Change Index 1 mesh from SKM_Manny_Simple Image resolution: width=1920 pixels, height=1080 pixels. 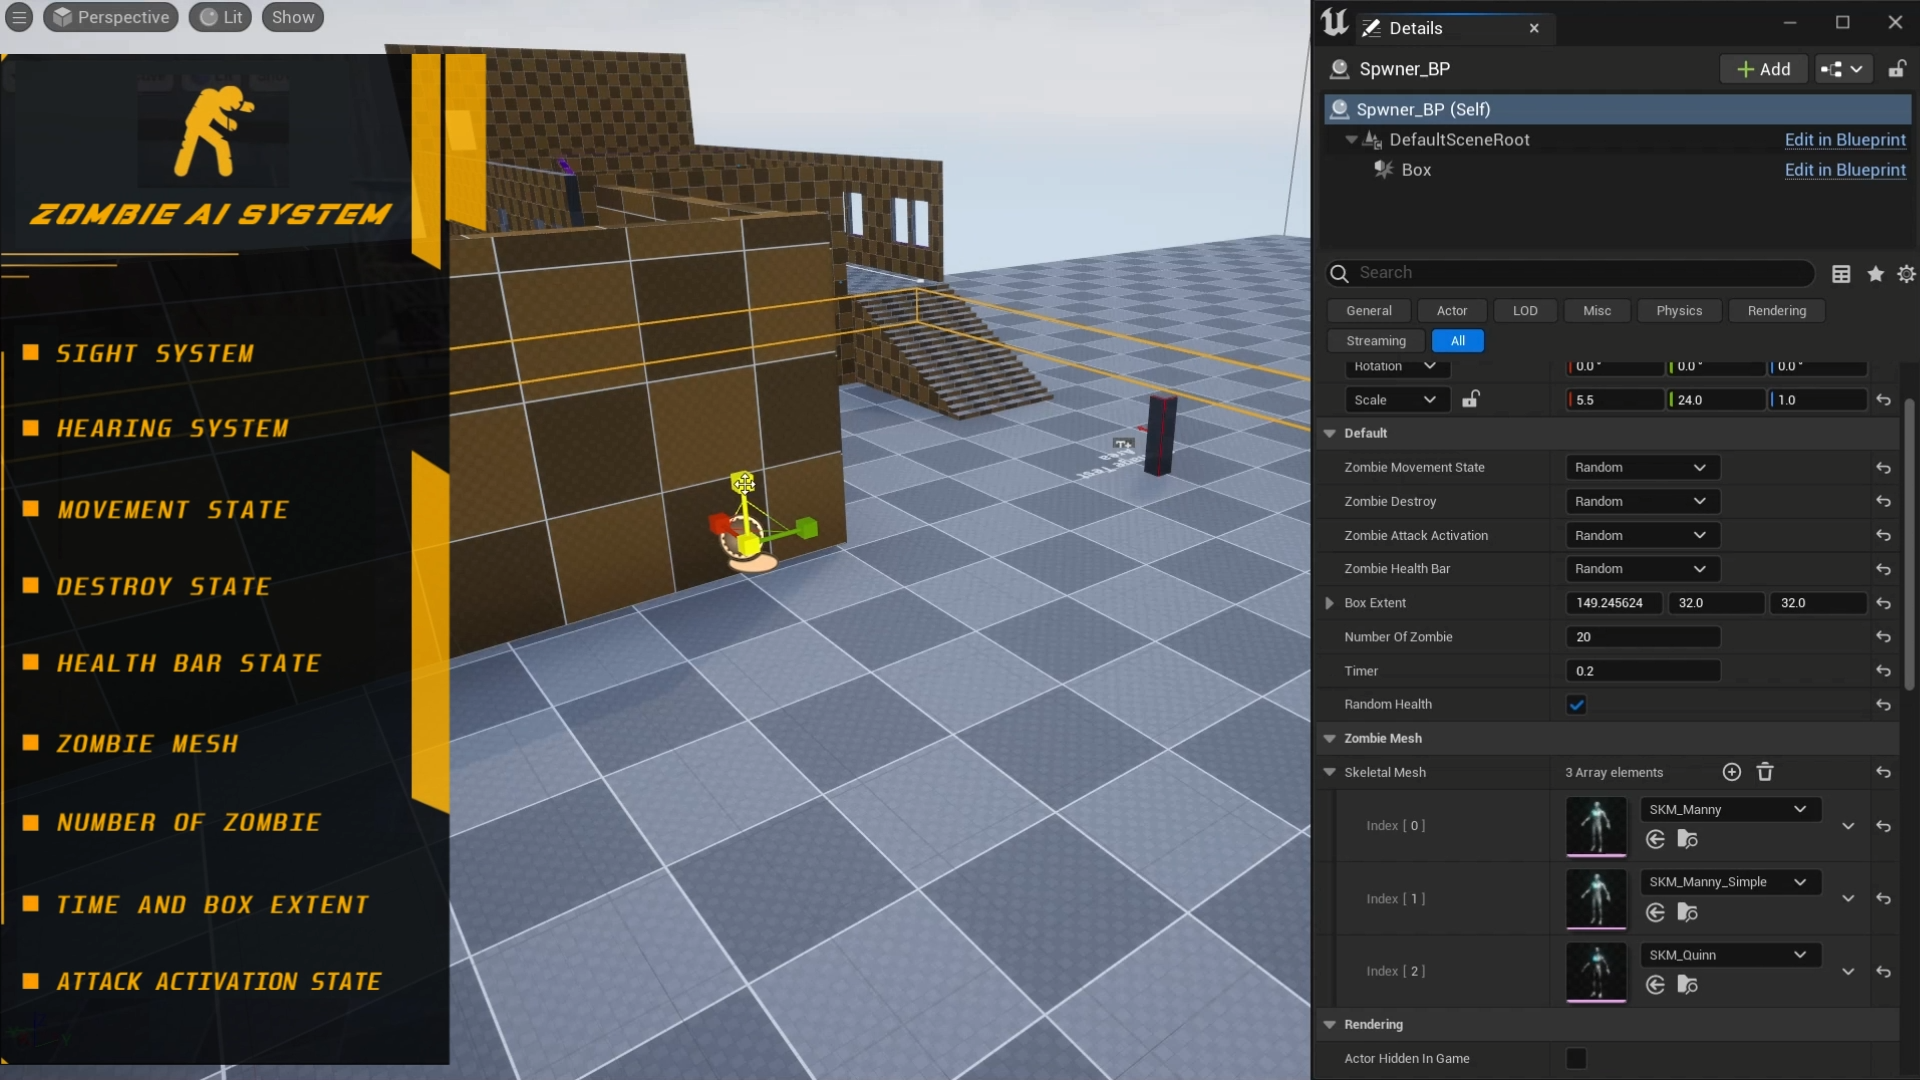point(1730,881)
